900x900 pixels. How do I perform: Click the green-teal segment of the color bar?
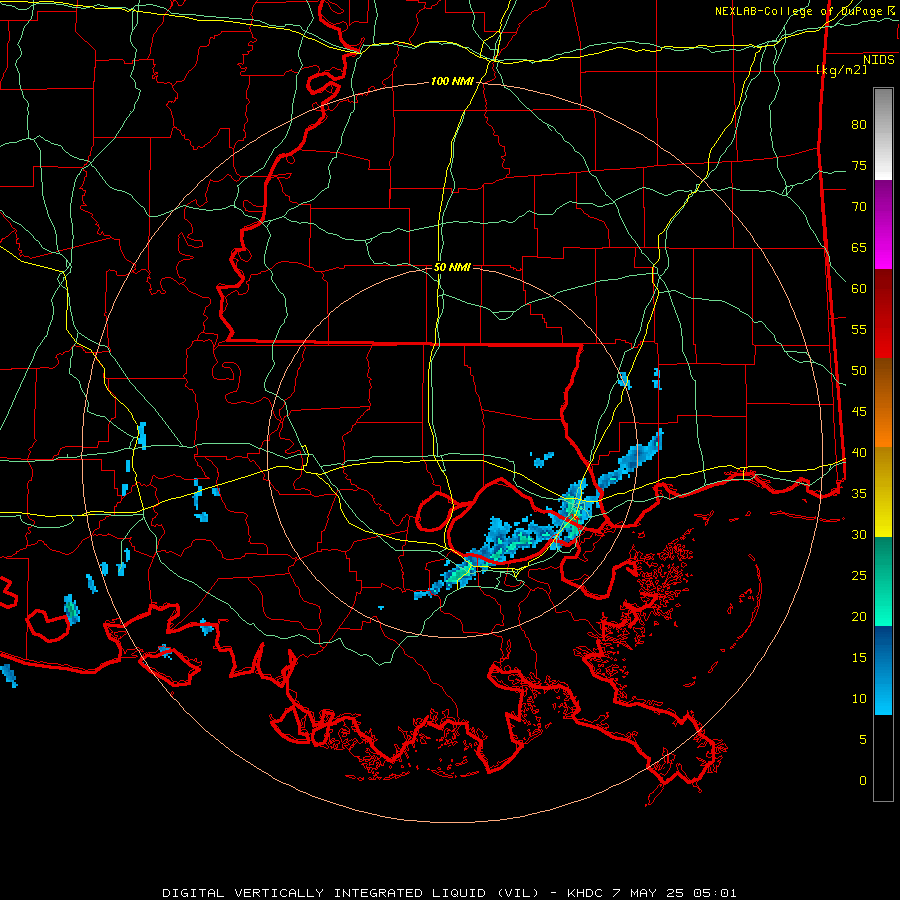click(x=883, y=581)
